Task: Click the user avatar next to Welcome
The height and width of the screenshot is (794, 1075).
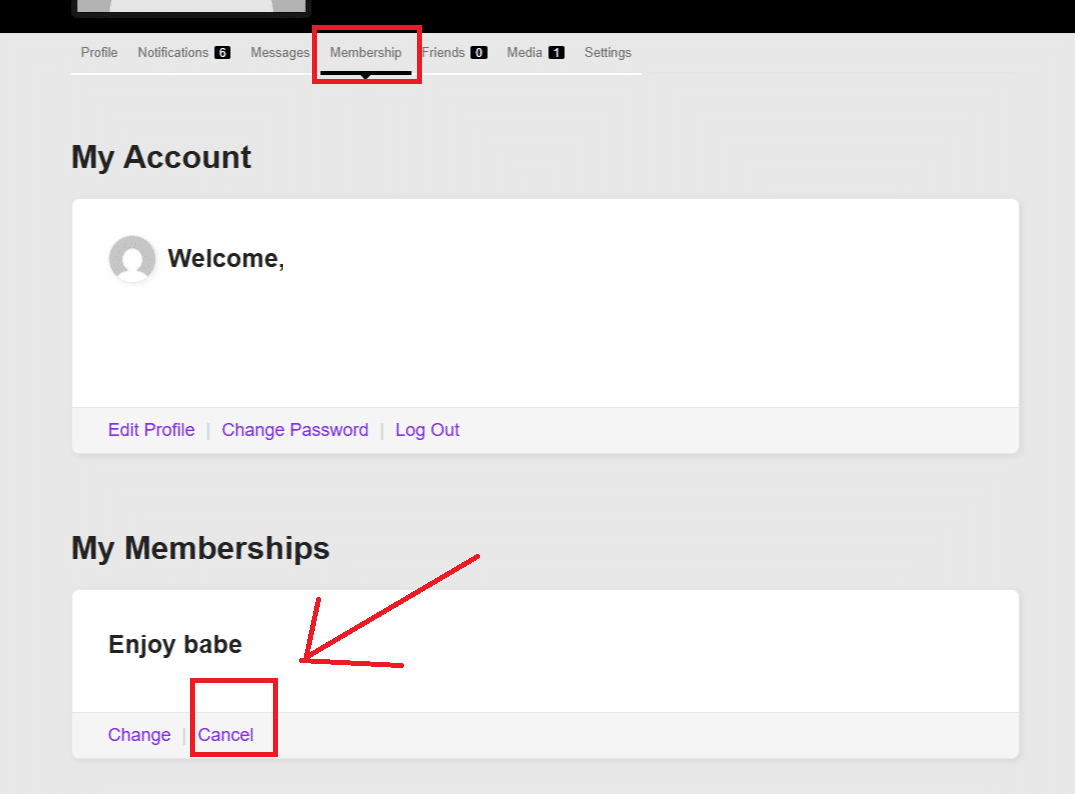Action: coord(132,258)
